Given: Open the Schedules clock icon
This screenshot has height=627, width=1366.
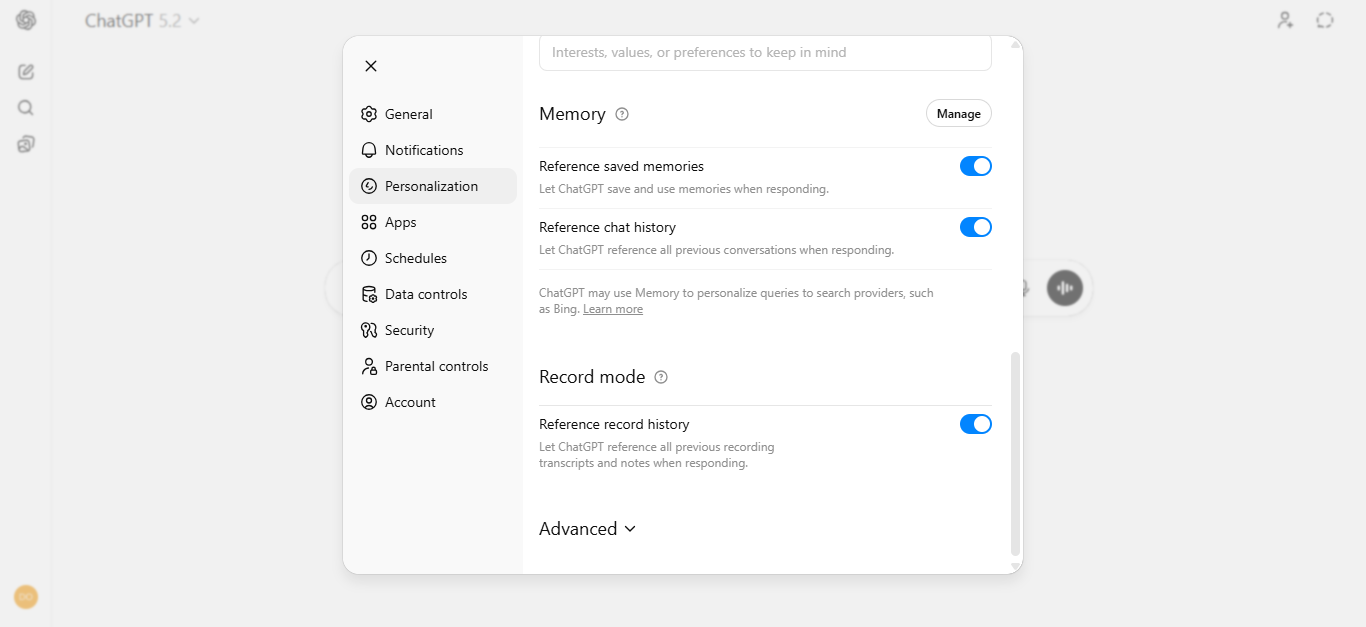Looking at the screenshot, I should 369,258.
